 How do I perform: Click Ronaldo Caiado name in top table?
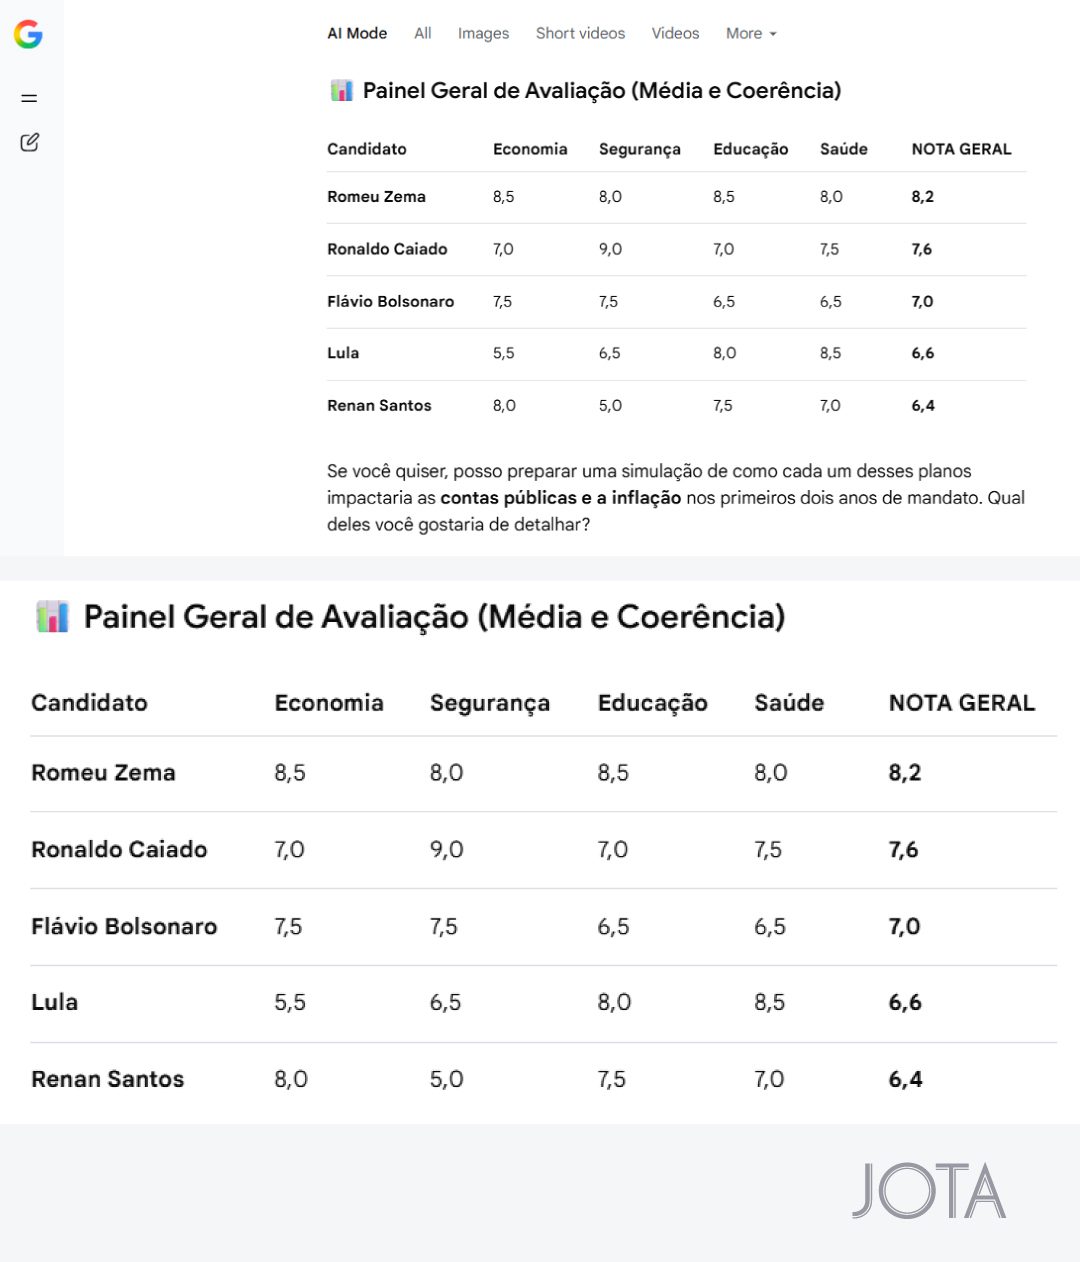(387, 249)
